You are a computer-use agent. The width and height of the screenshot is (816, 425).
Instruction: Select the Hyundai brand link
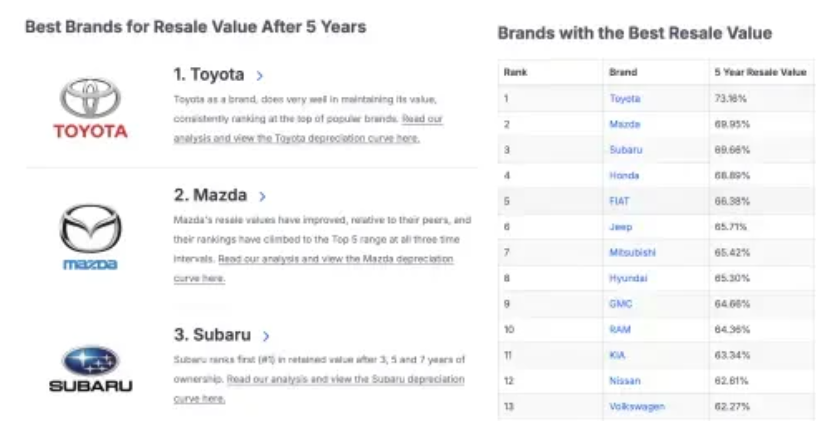(628, 278)
